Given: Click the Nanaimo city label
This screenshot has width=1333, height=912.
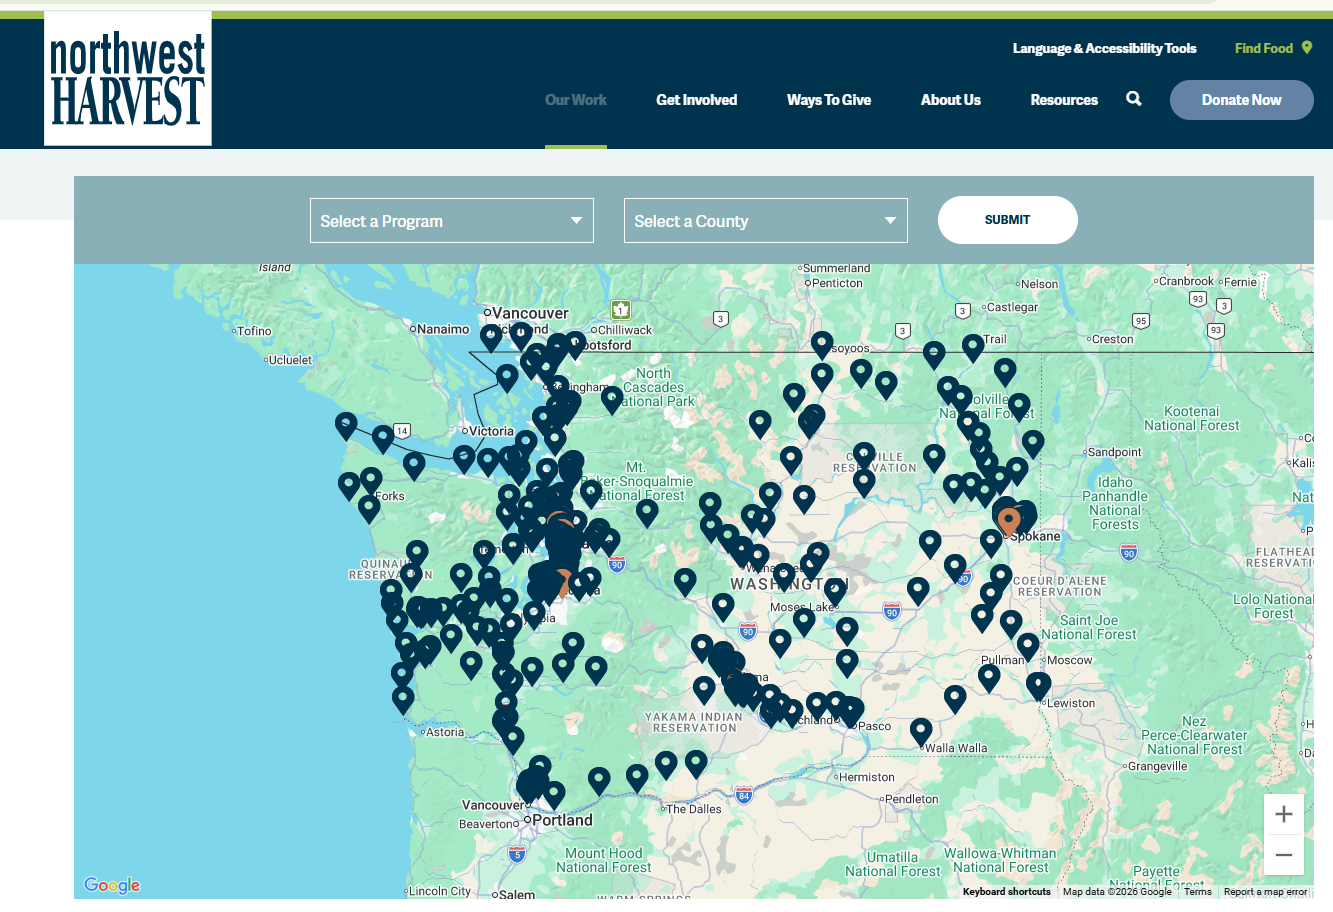Looking at the screenshot, I should click(x=443, y=329).
